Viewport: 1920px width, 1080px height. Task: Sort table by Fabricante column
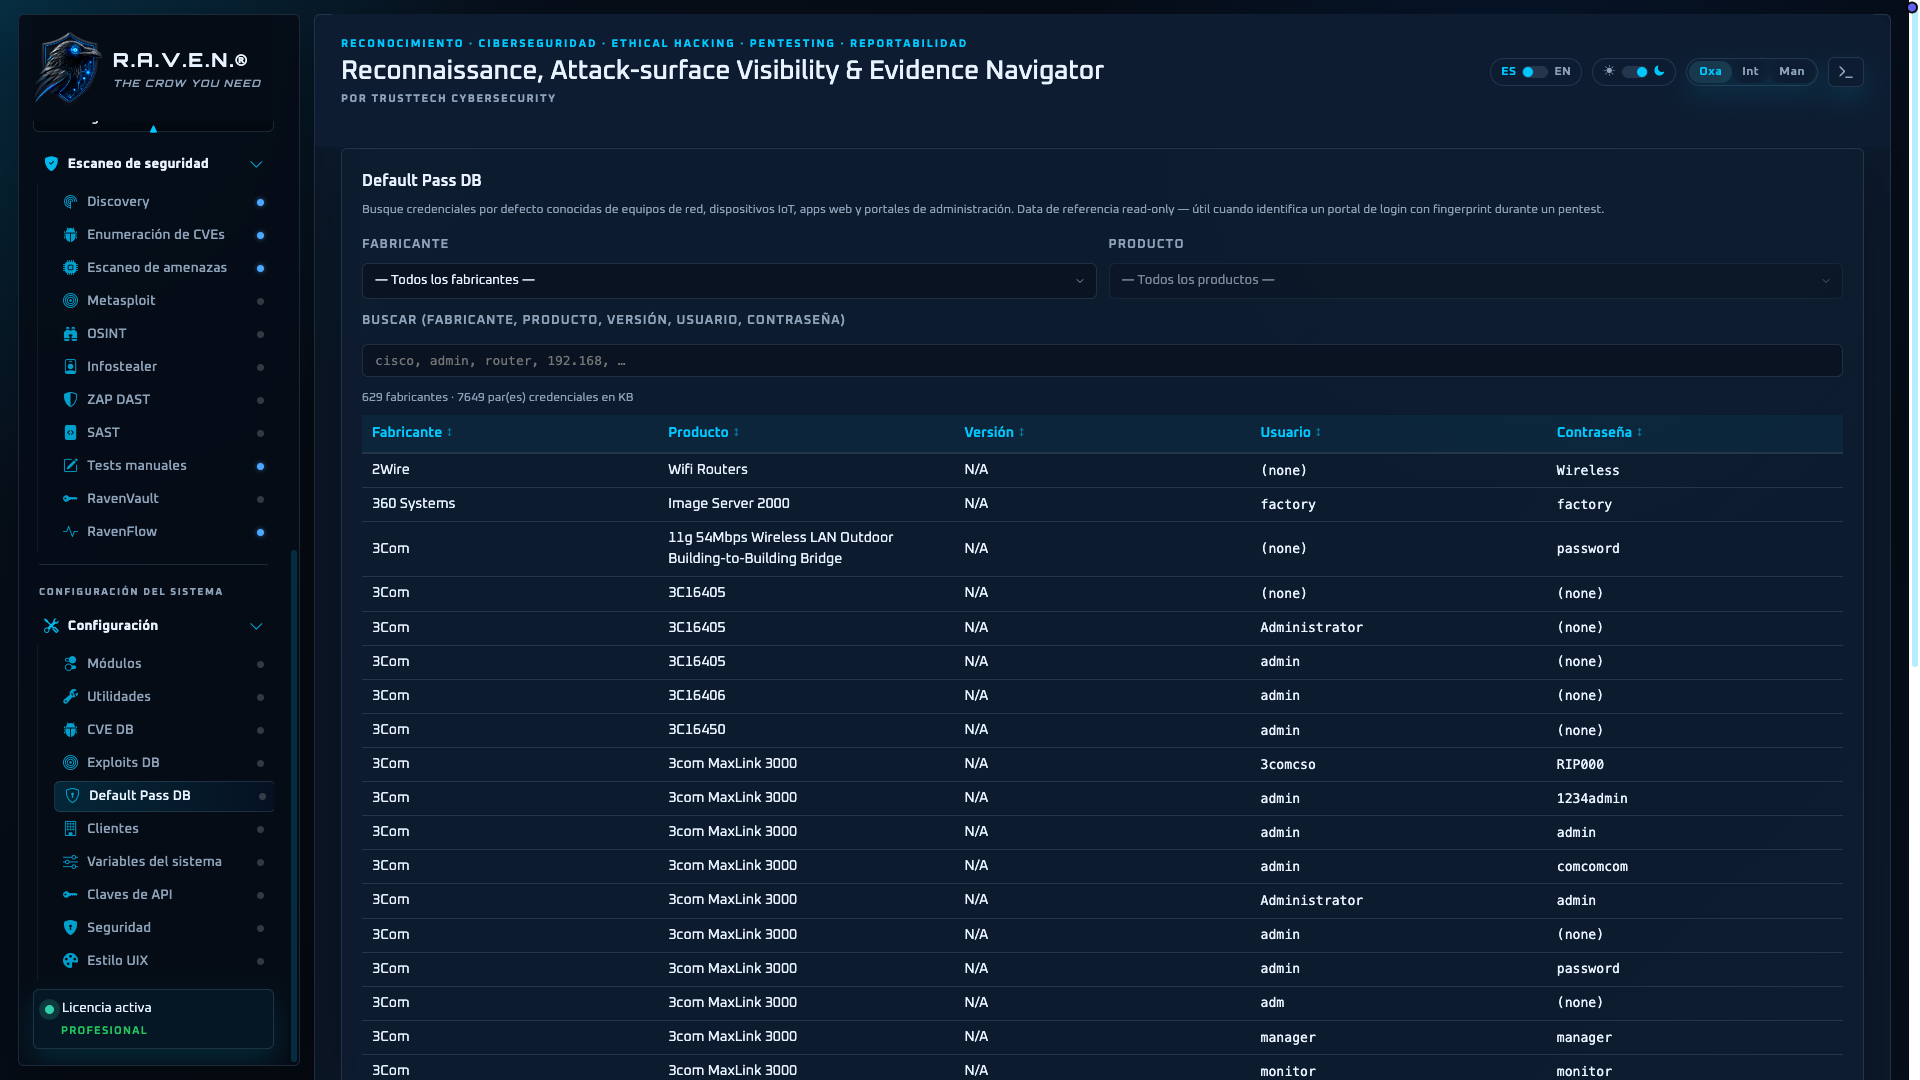point(412,433)
